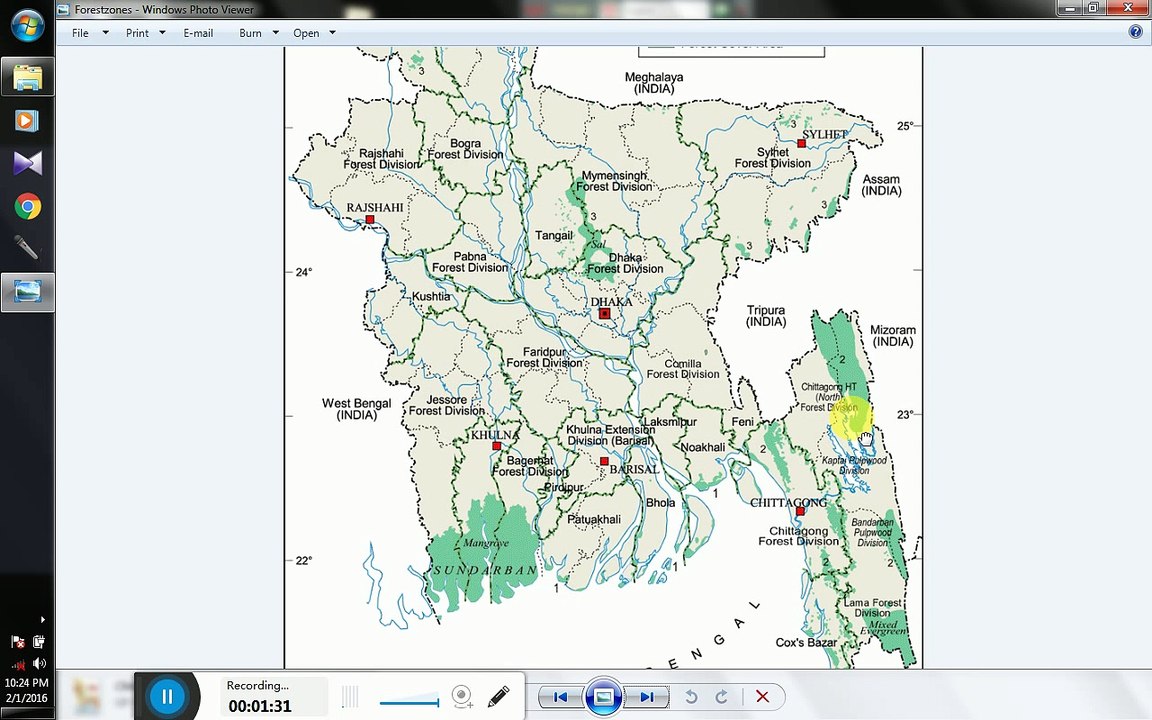This screenshot has height=720, width=1152.
Task: Click the Bogra Forest Division label
Action: click(x=465, y=149)
